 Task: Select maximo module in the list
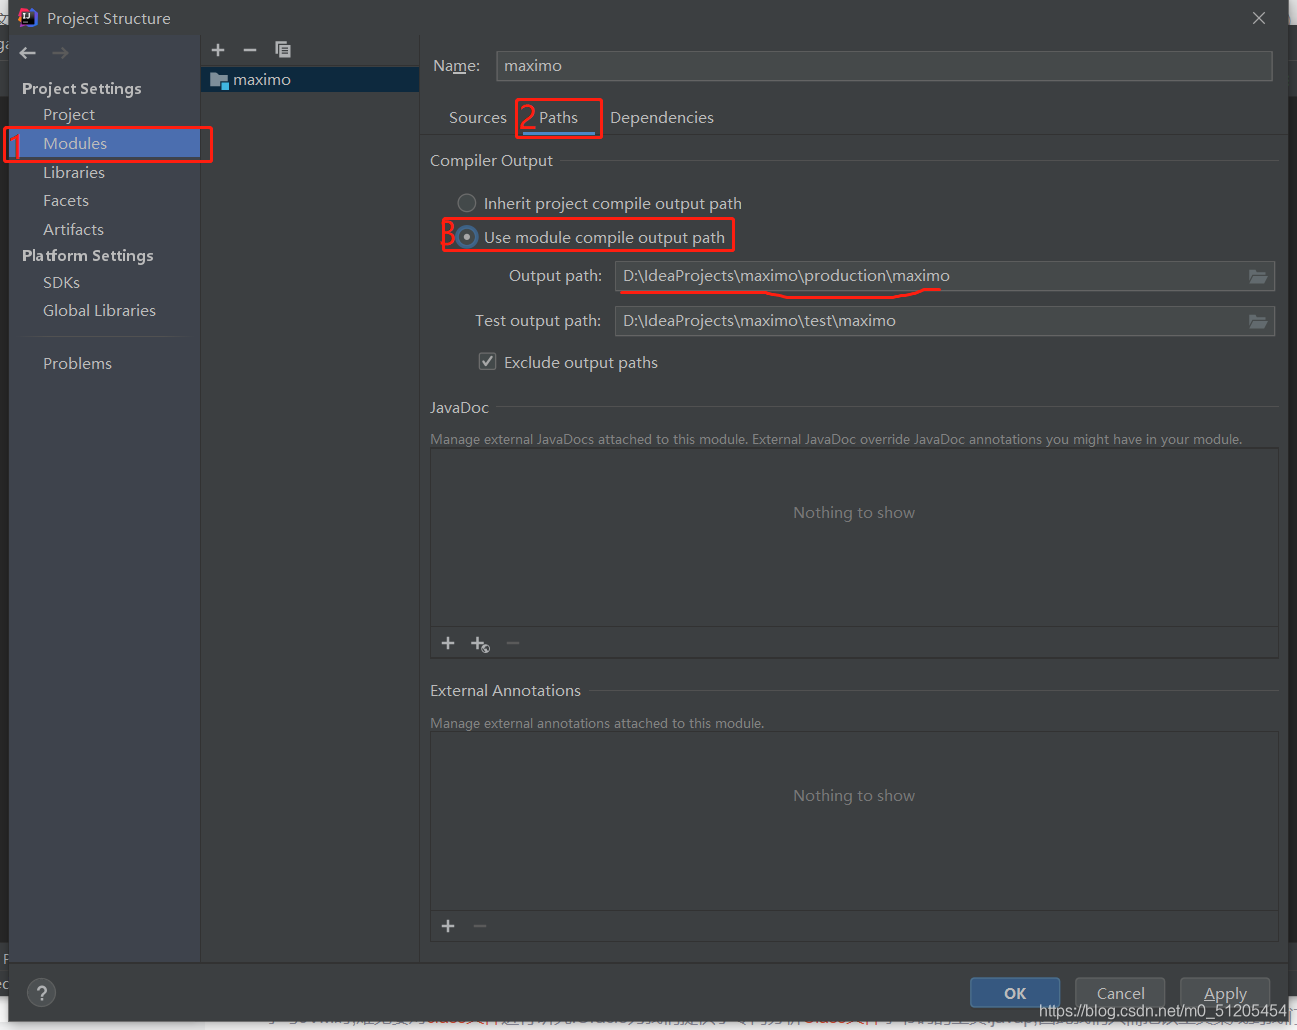[310, 80]
